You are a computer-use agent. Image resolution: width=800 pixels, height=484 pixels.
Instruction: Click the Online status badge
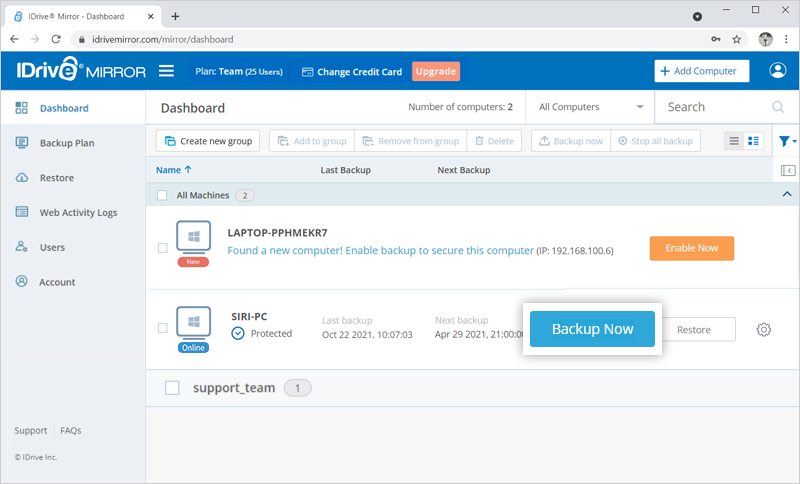tap(193, 348)
